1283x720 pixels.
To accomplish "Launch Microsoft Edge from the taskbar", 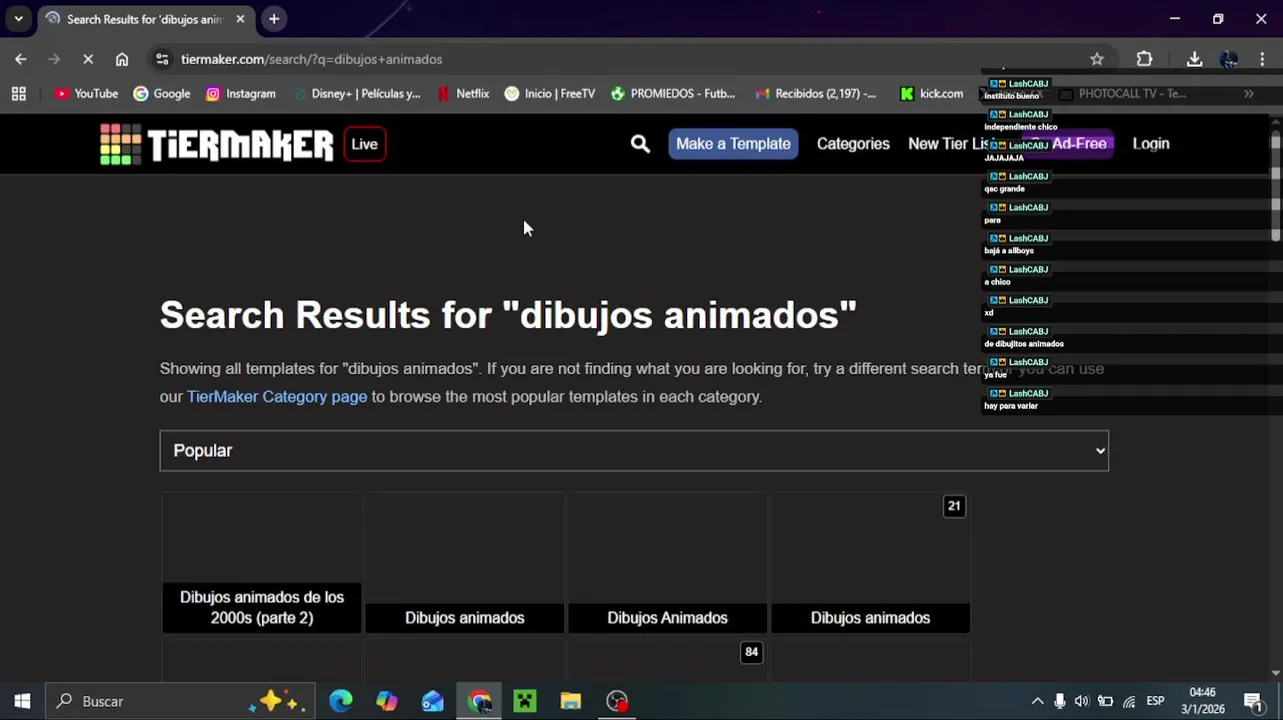I will (x=341, y=701).
